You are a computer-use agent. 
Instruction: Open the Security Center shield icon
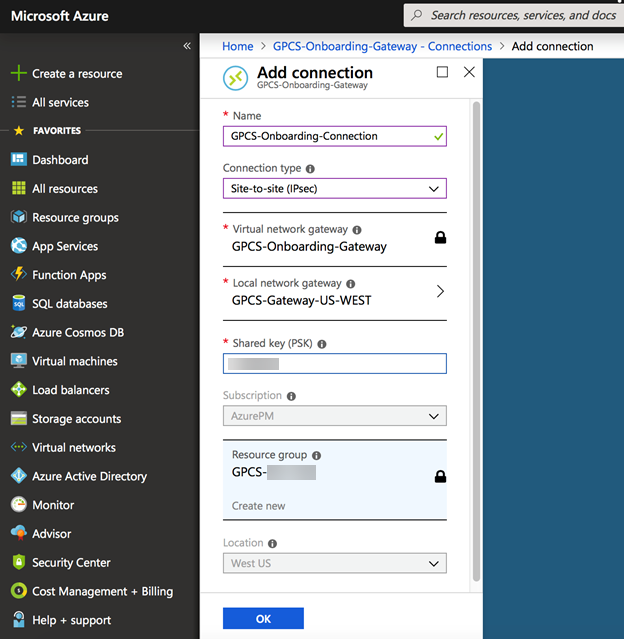18,563
